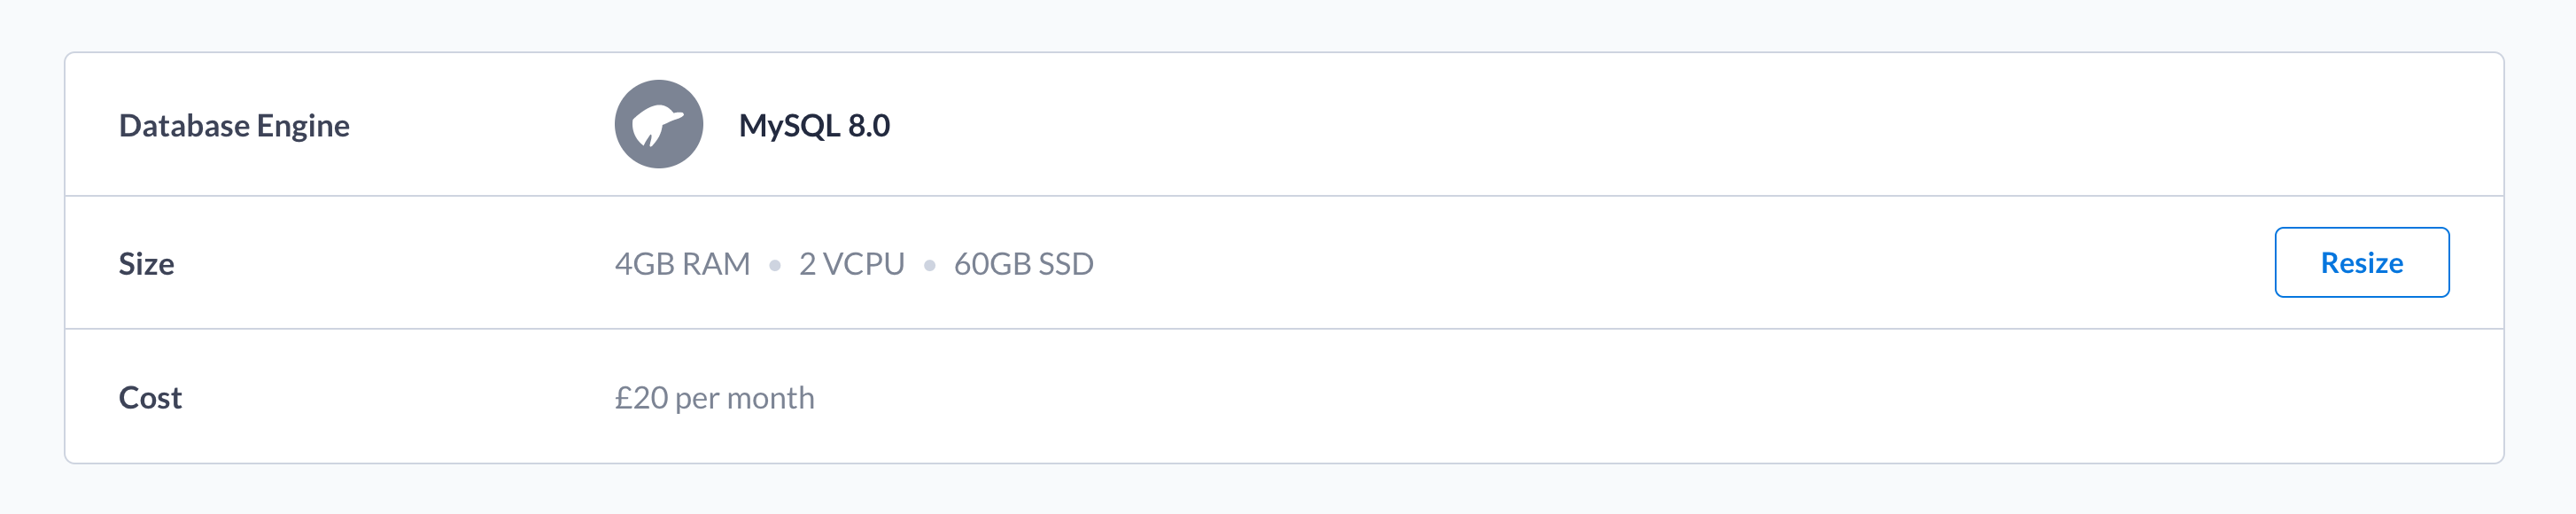Click the dot separator after 4GB RAM

coord(774,265)
